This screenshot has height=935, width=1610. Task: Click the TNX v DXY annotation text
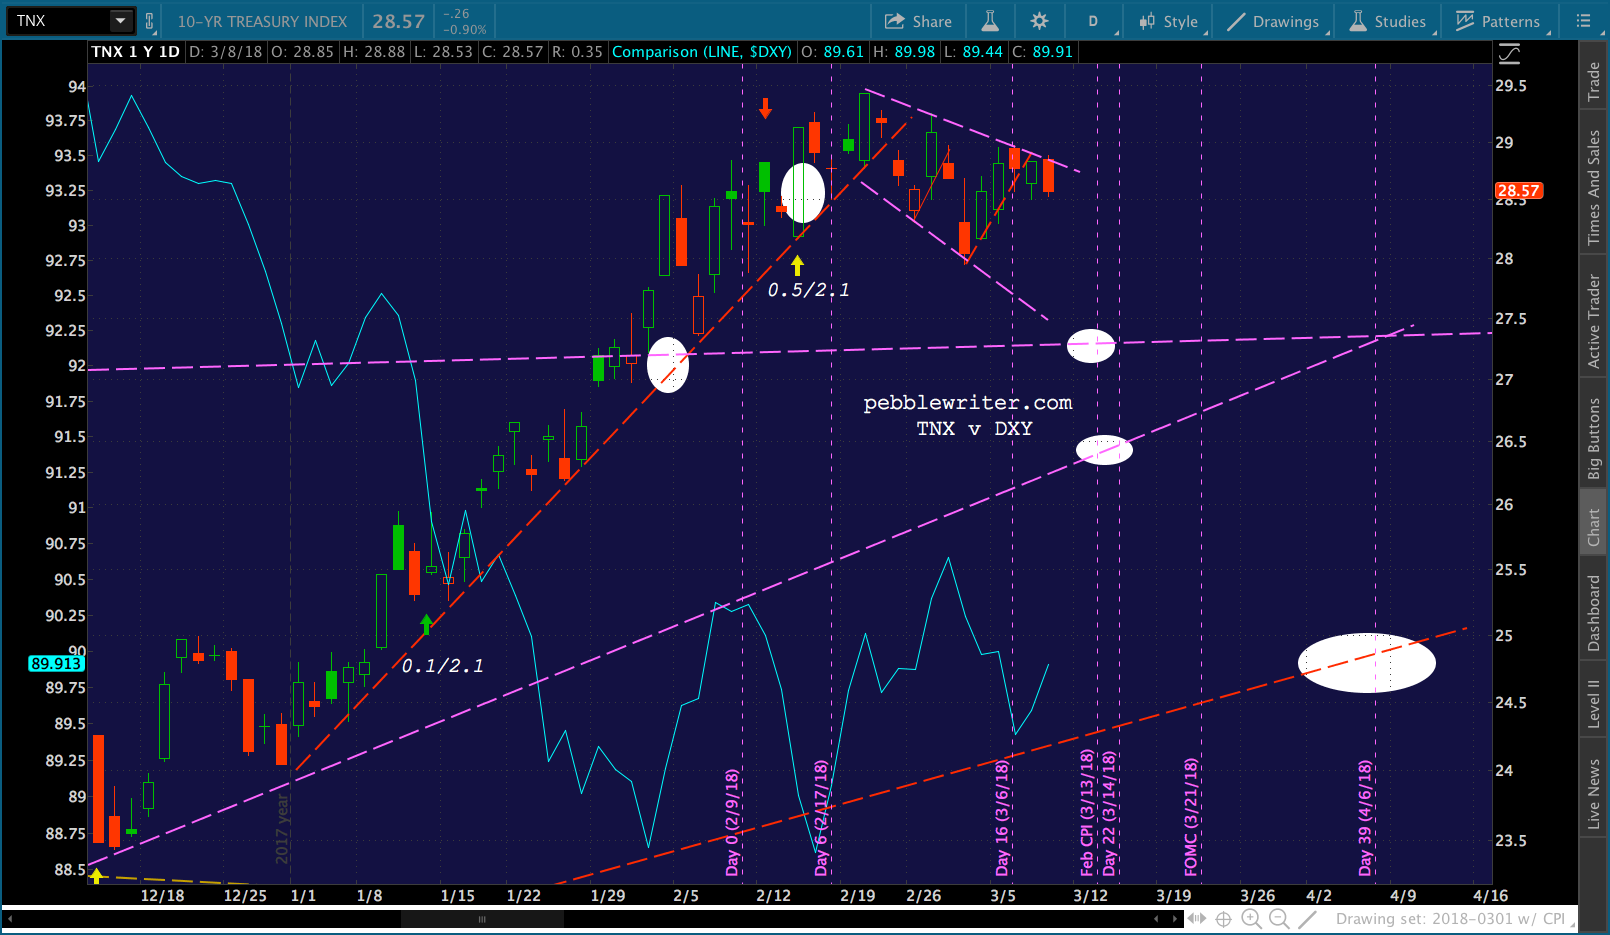click(x=974, y=428)
